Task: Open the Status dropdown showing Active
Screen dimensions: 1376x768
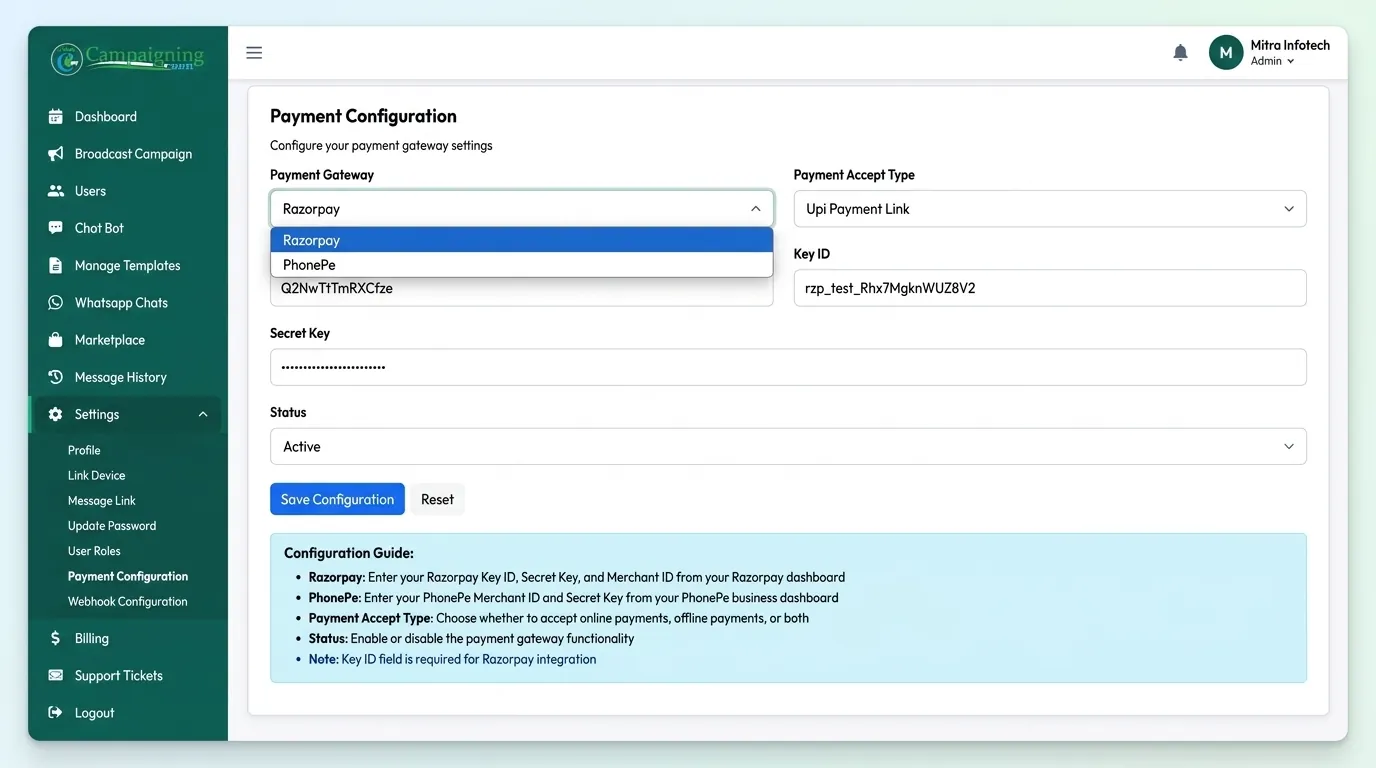Action: [x=788, y=447]
